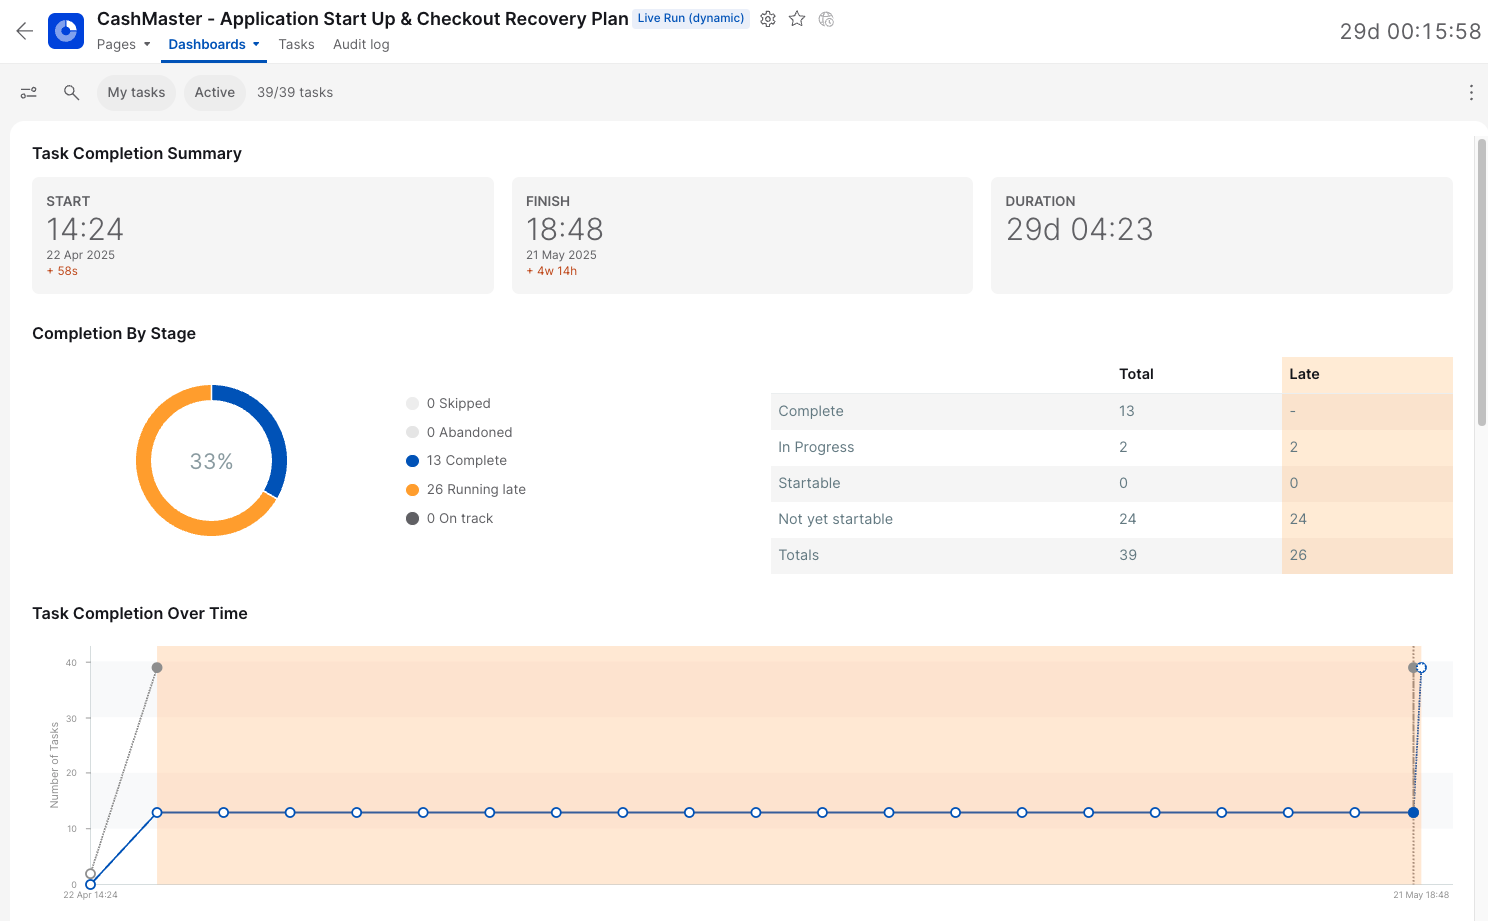The width and height of the screenshot is (1488, 921).
Task: Open task search magnifier icon
Action: pos(71,92)
